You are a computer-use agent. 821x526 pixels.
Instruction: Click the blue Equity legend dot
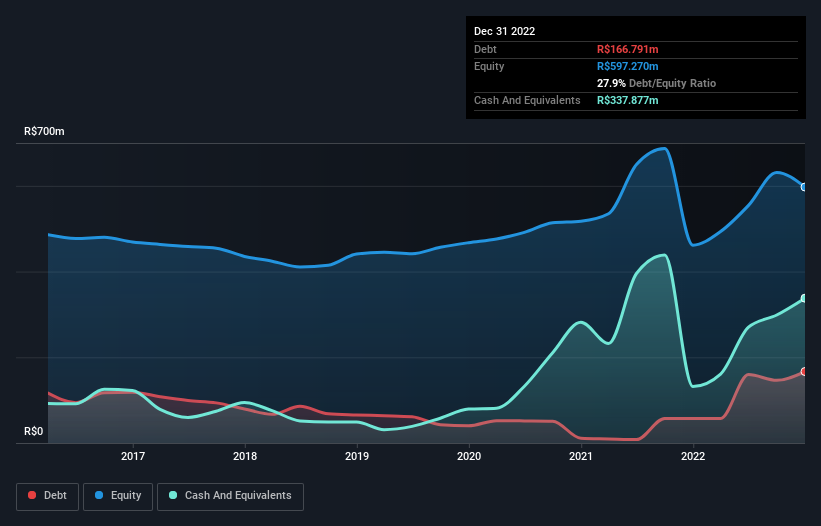99,495
